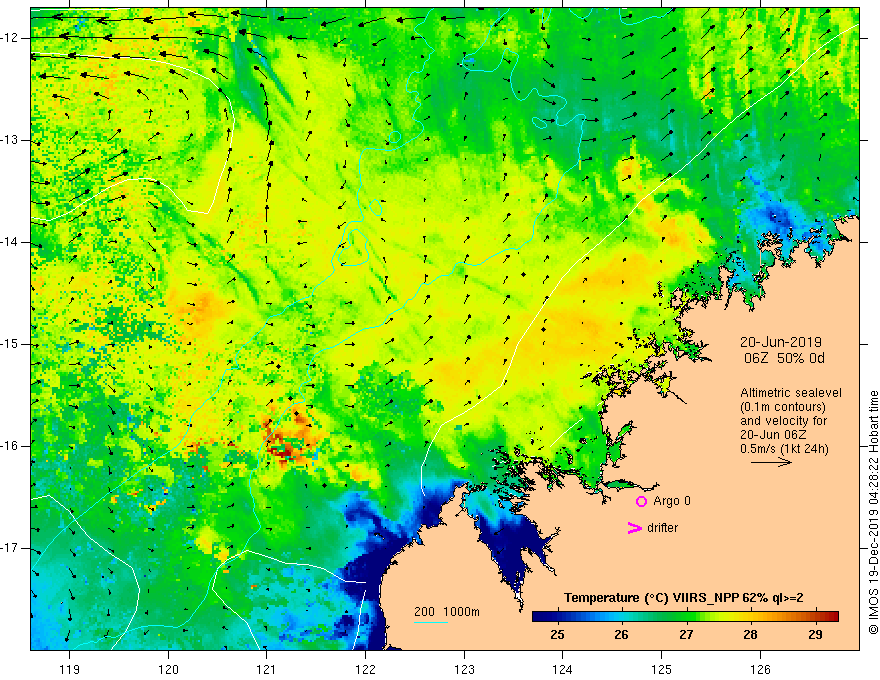
Task: Click the 'drifter' legend label
Action: (x=662, y=528)
